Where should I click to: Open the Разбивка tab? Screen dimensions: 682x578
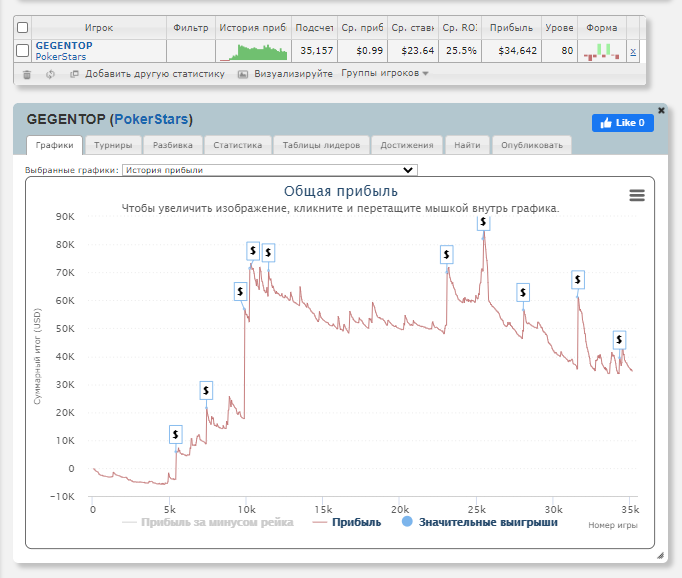(x=173, y=145)
